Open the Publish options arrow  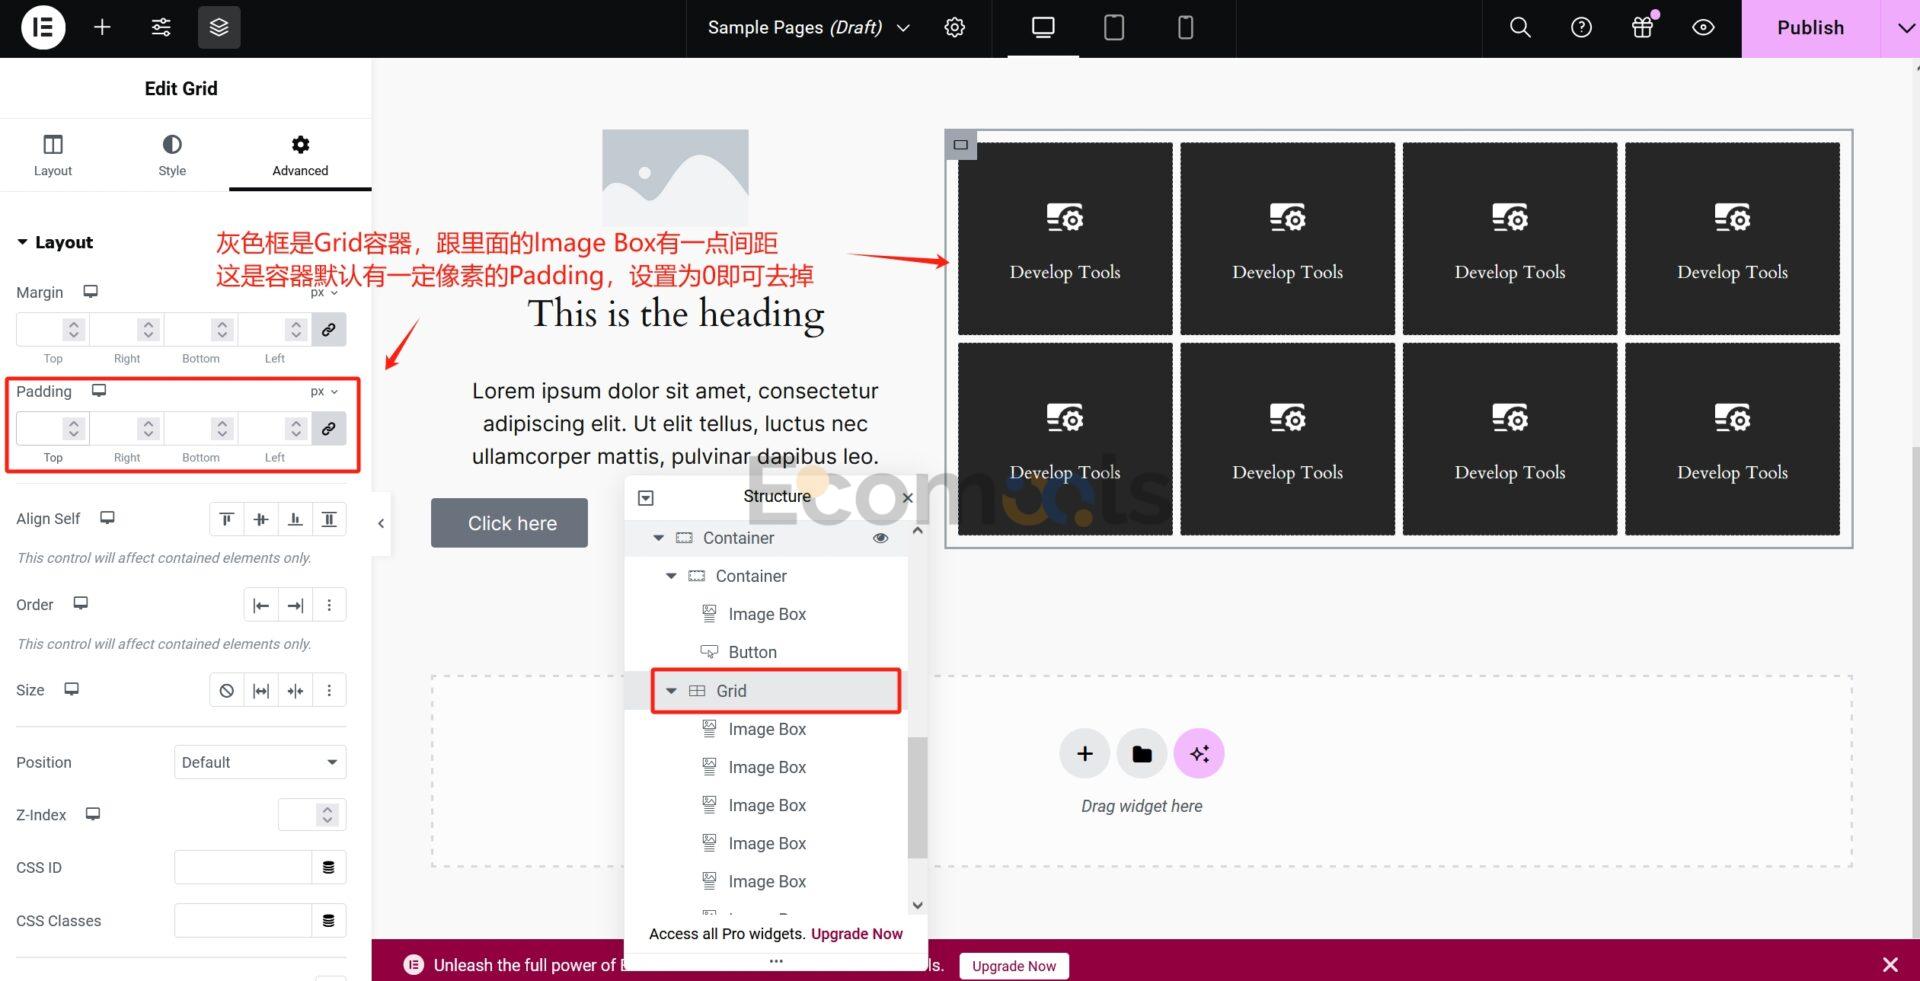pyautogui.click(x=1904, y=28)
